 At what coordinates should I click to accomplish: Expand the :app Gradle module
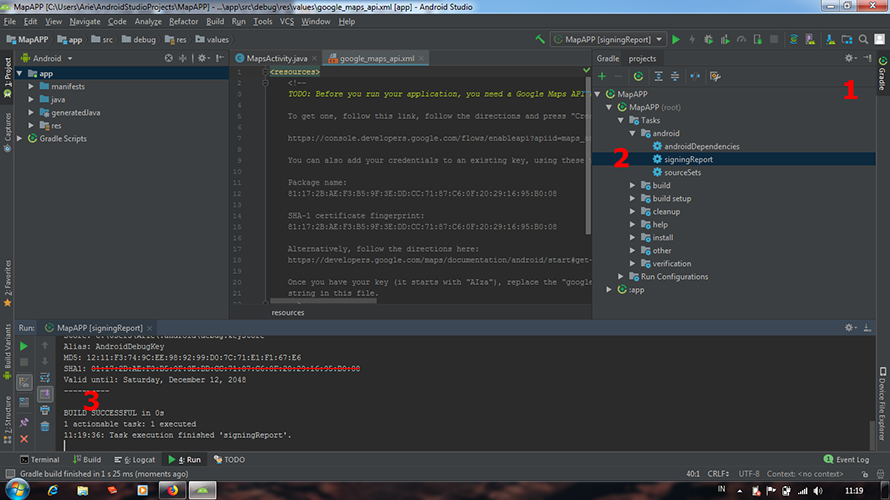click(x=609, y=290)
